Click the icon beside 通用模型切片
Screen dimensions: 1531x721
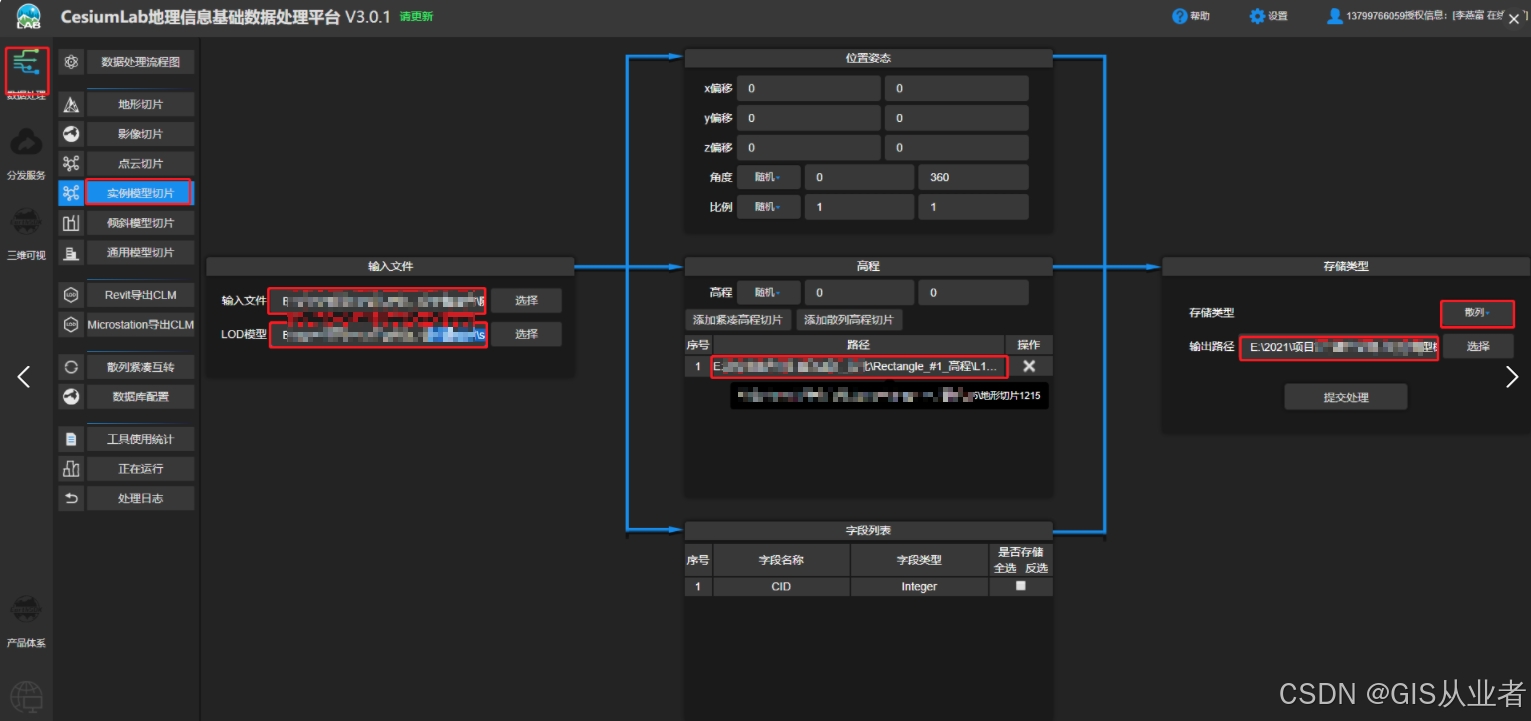tap(71, 252)
